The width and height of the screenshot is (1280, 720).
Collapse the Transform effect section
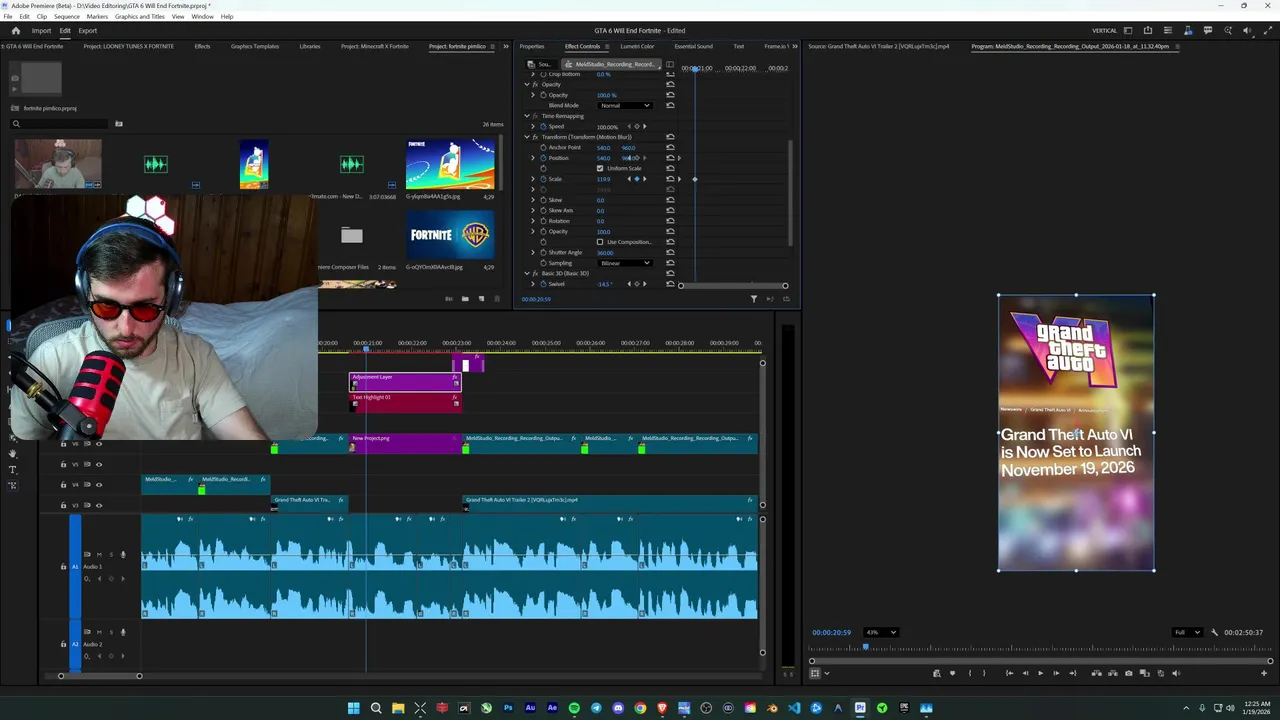(527, 137)
